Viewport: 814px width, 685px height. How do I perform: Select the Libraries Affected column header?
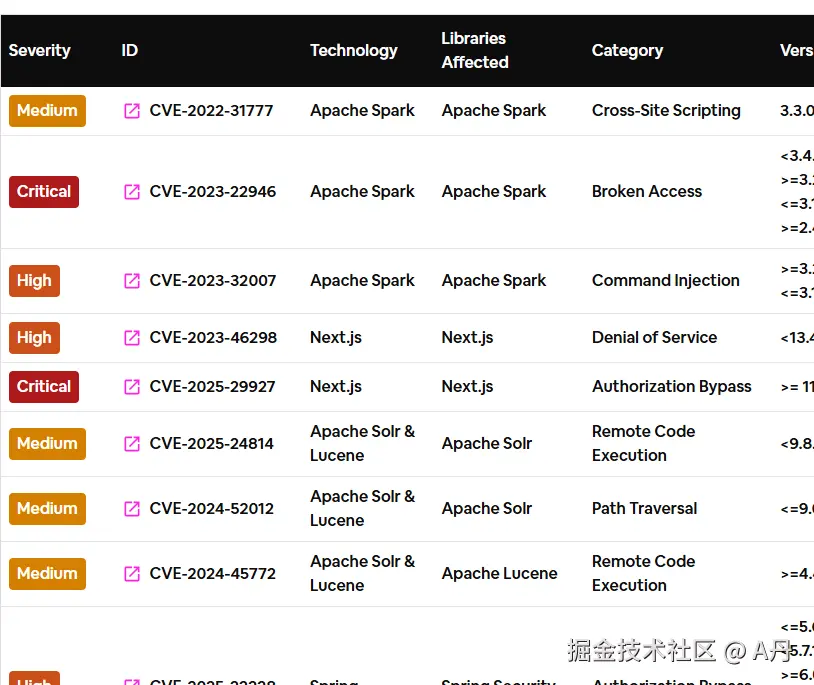474,51
